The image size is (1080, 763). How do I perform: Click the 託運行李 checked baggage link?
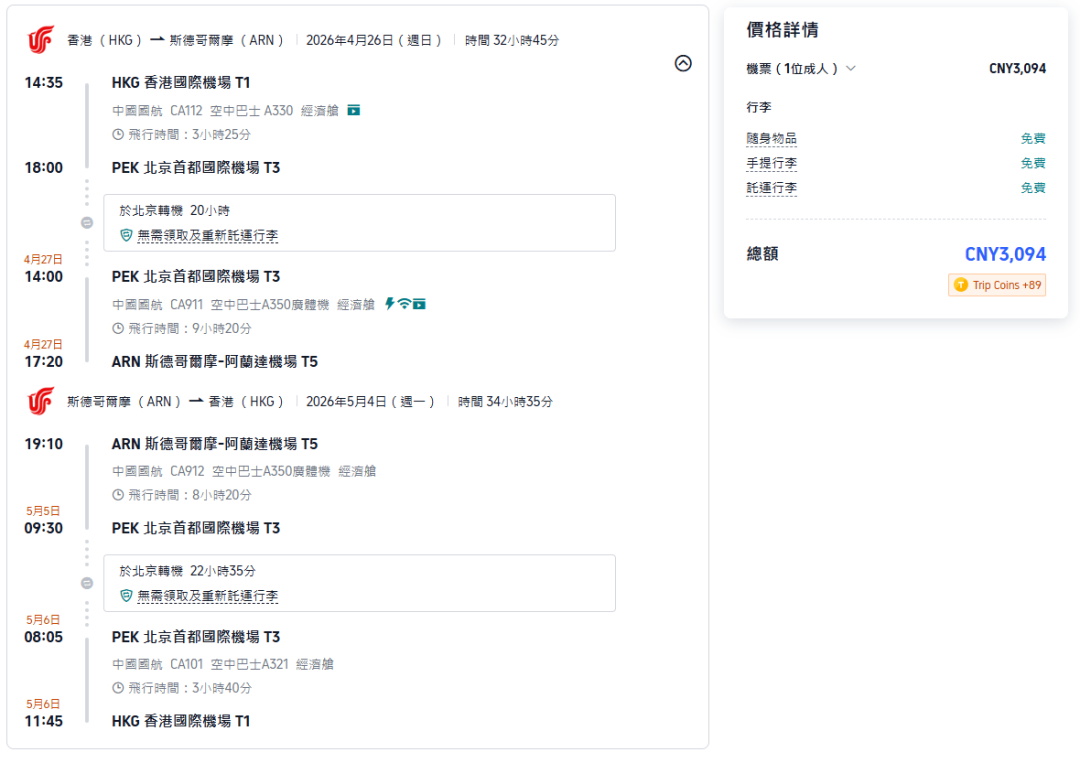tap(771, 187)
